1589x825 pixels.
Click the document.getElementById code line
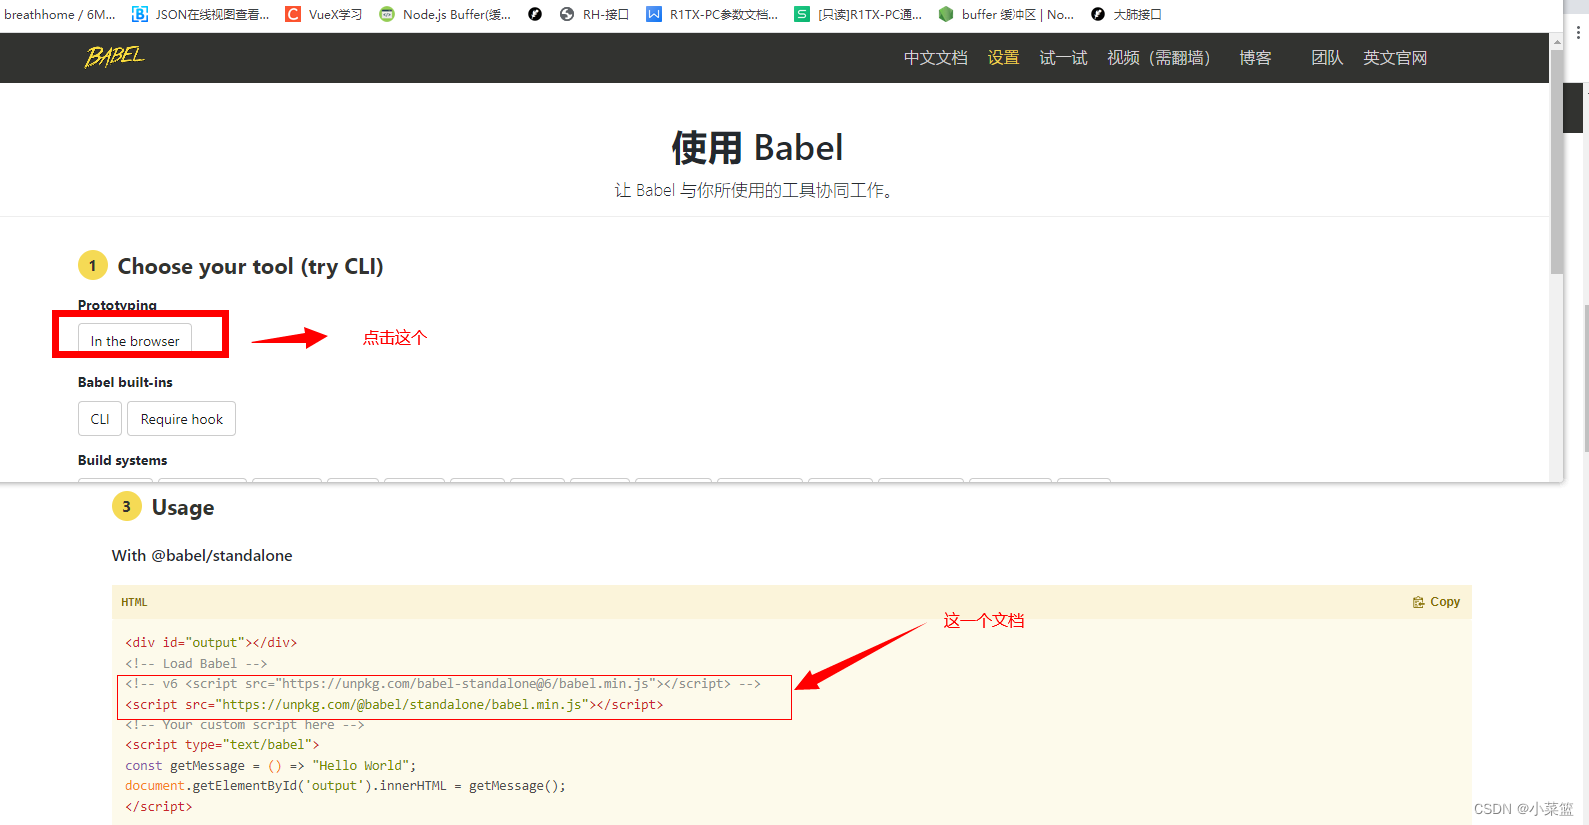[x=345, y=786]
